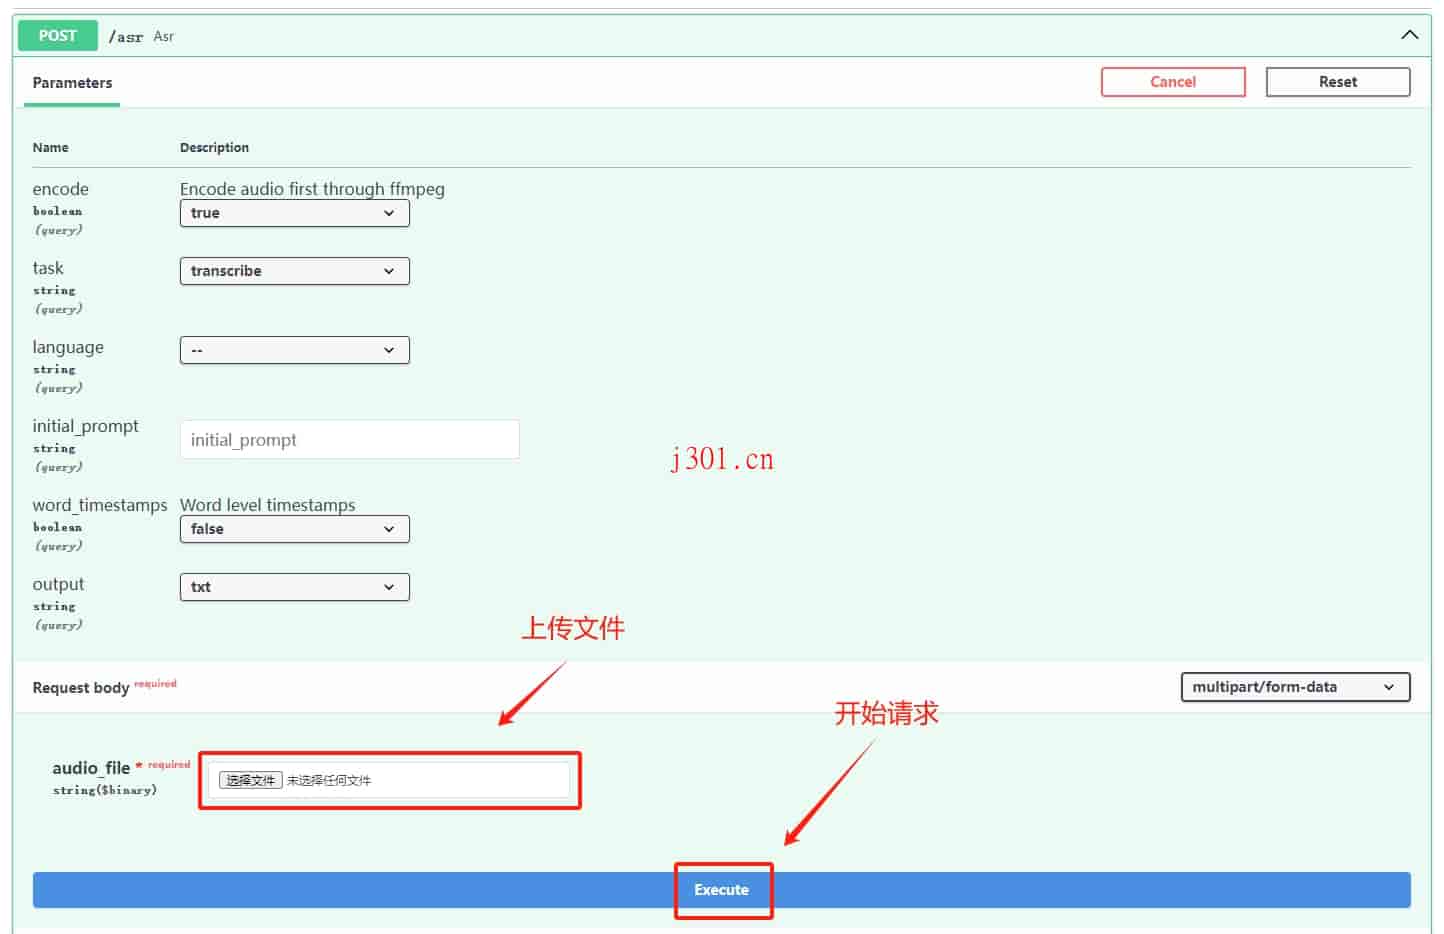
Task: Click the initial_prompt text field
Action: pos(349,440)
